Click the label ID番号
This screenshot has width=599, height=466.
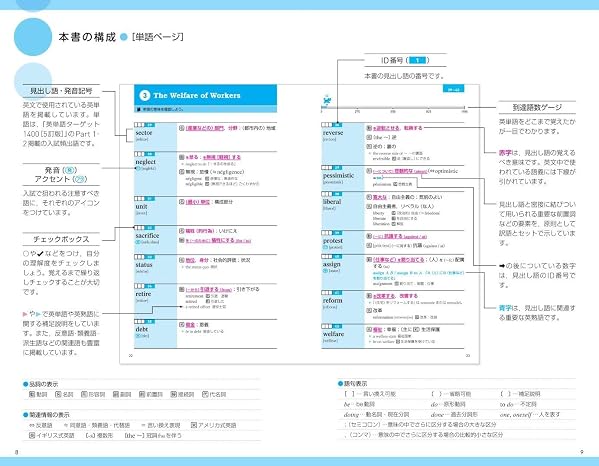click(x=392, y=60)
